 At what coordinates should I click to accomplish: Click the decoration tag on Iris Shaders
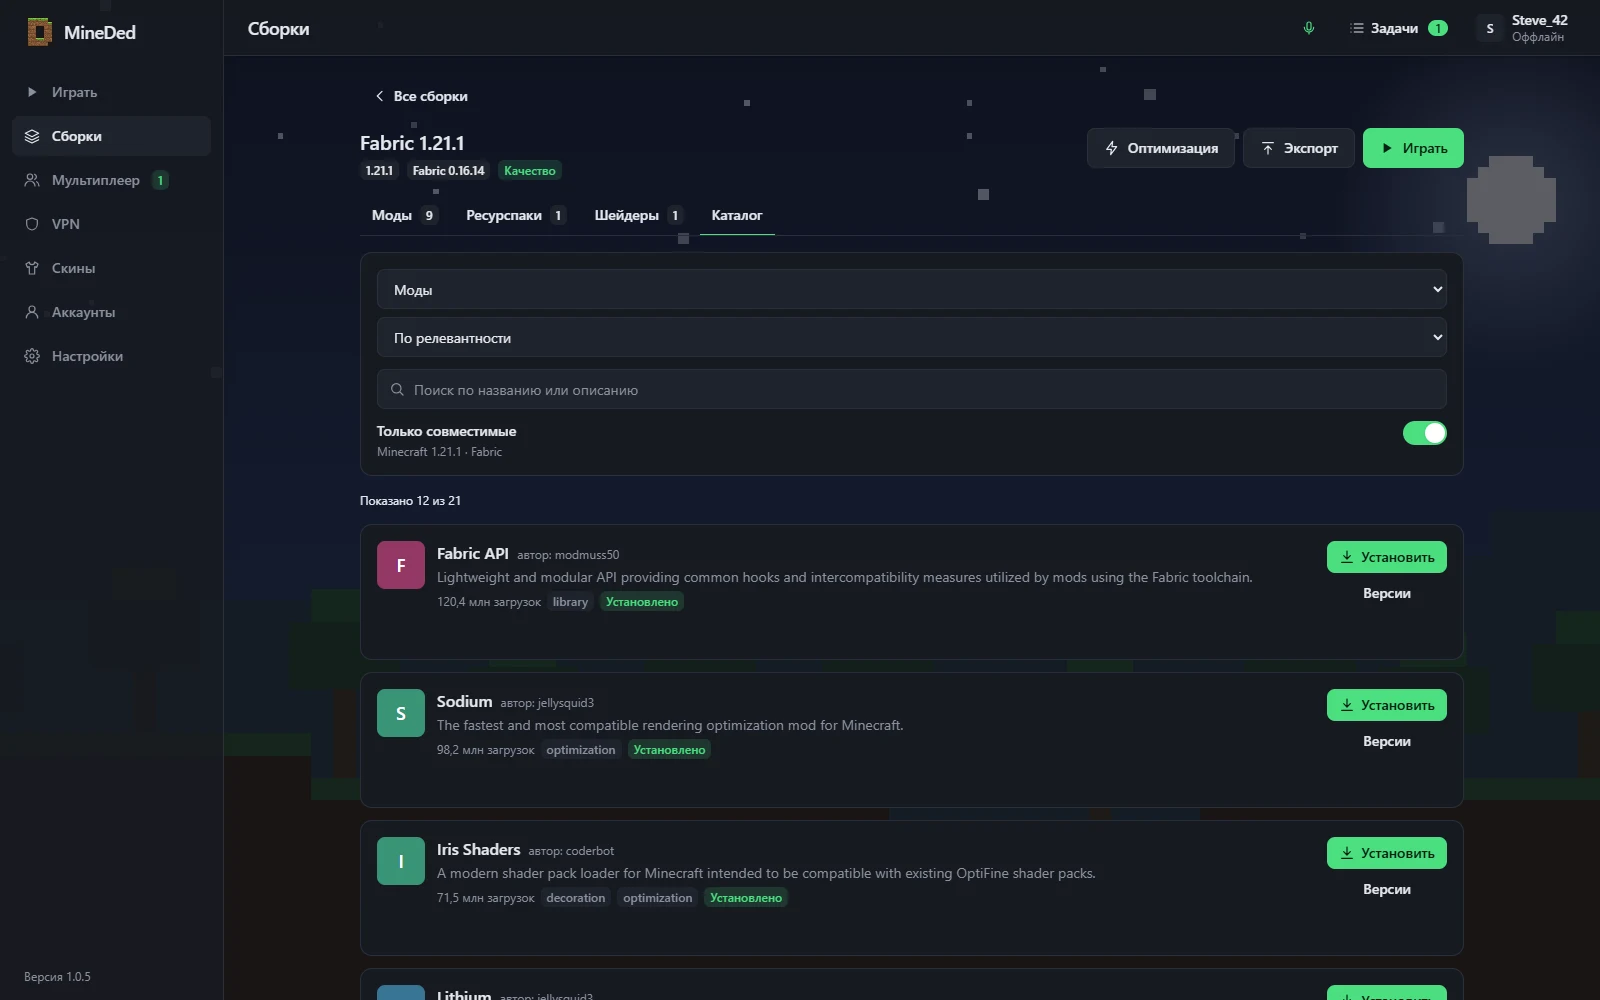click(x=576, y=898)
